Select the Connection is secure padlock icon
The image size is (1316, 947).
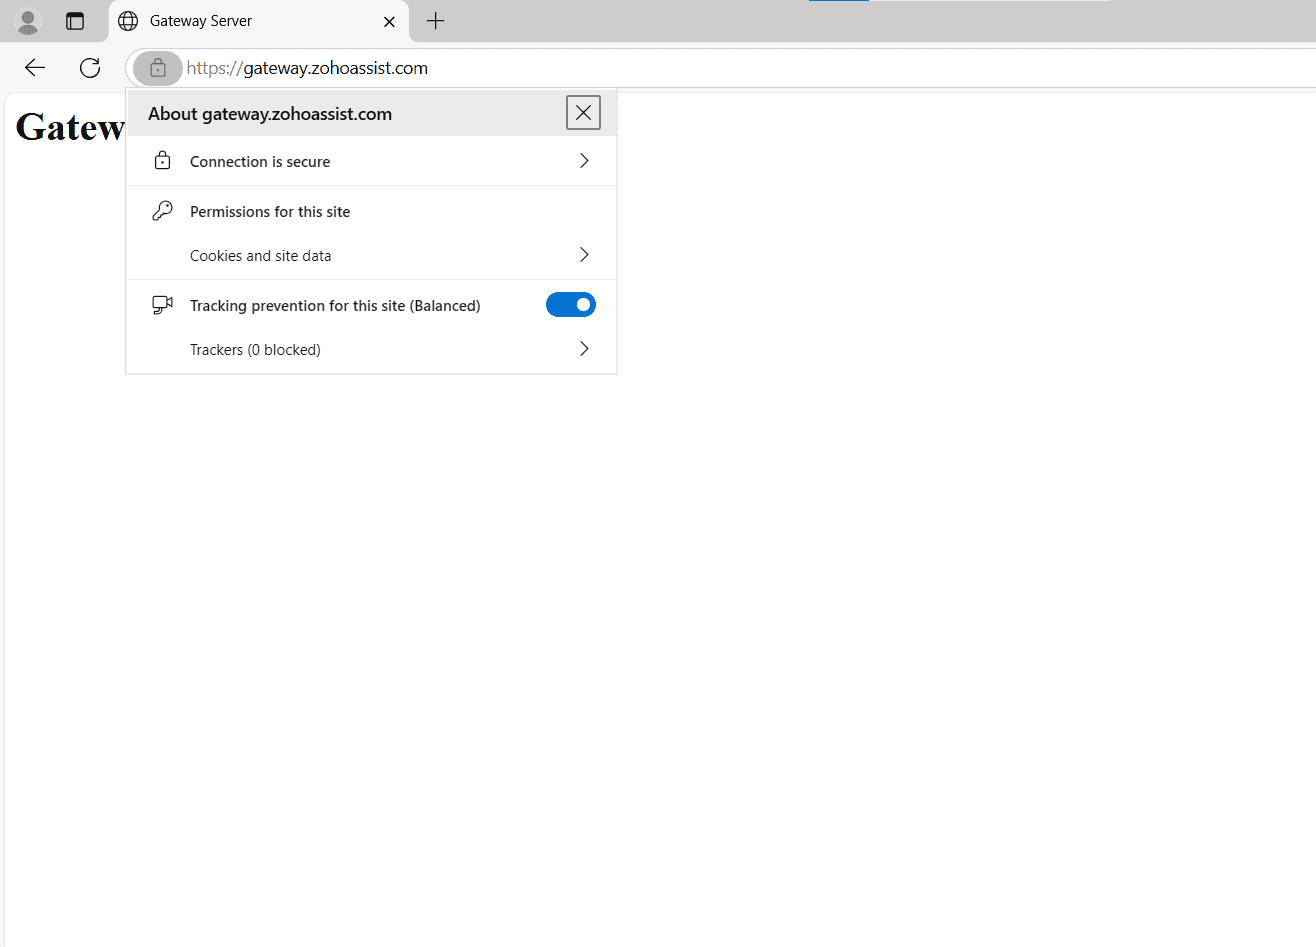click(x=162, y=160)
